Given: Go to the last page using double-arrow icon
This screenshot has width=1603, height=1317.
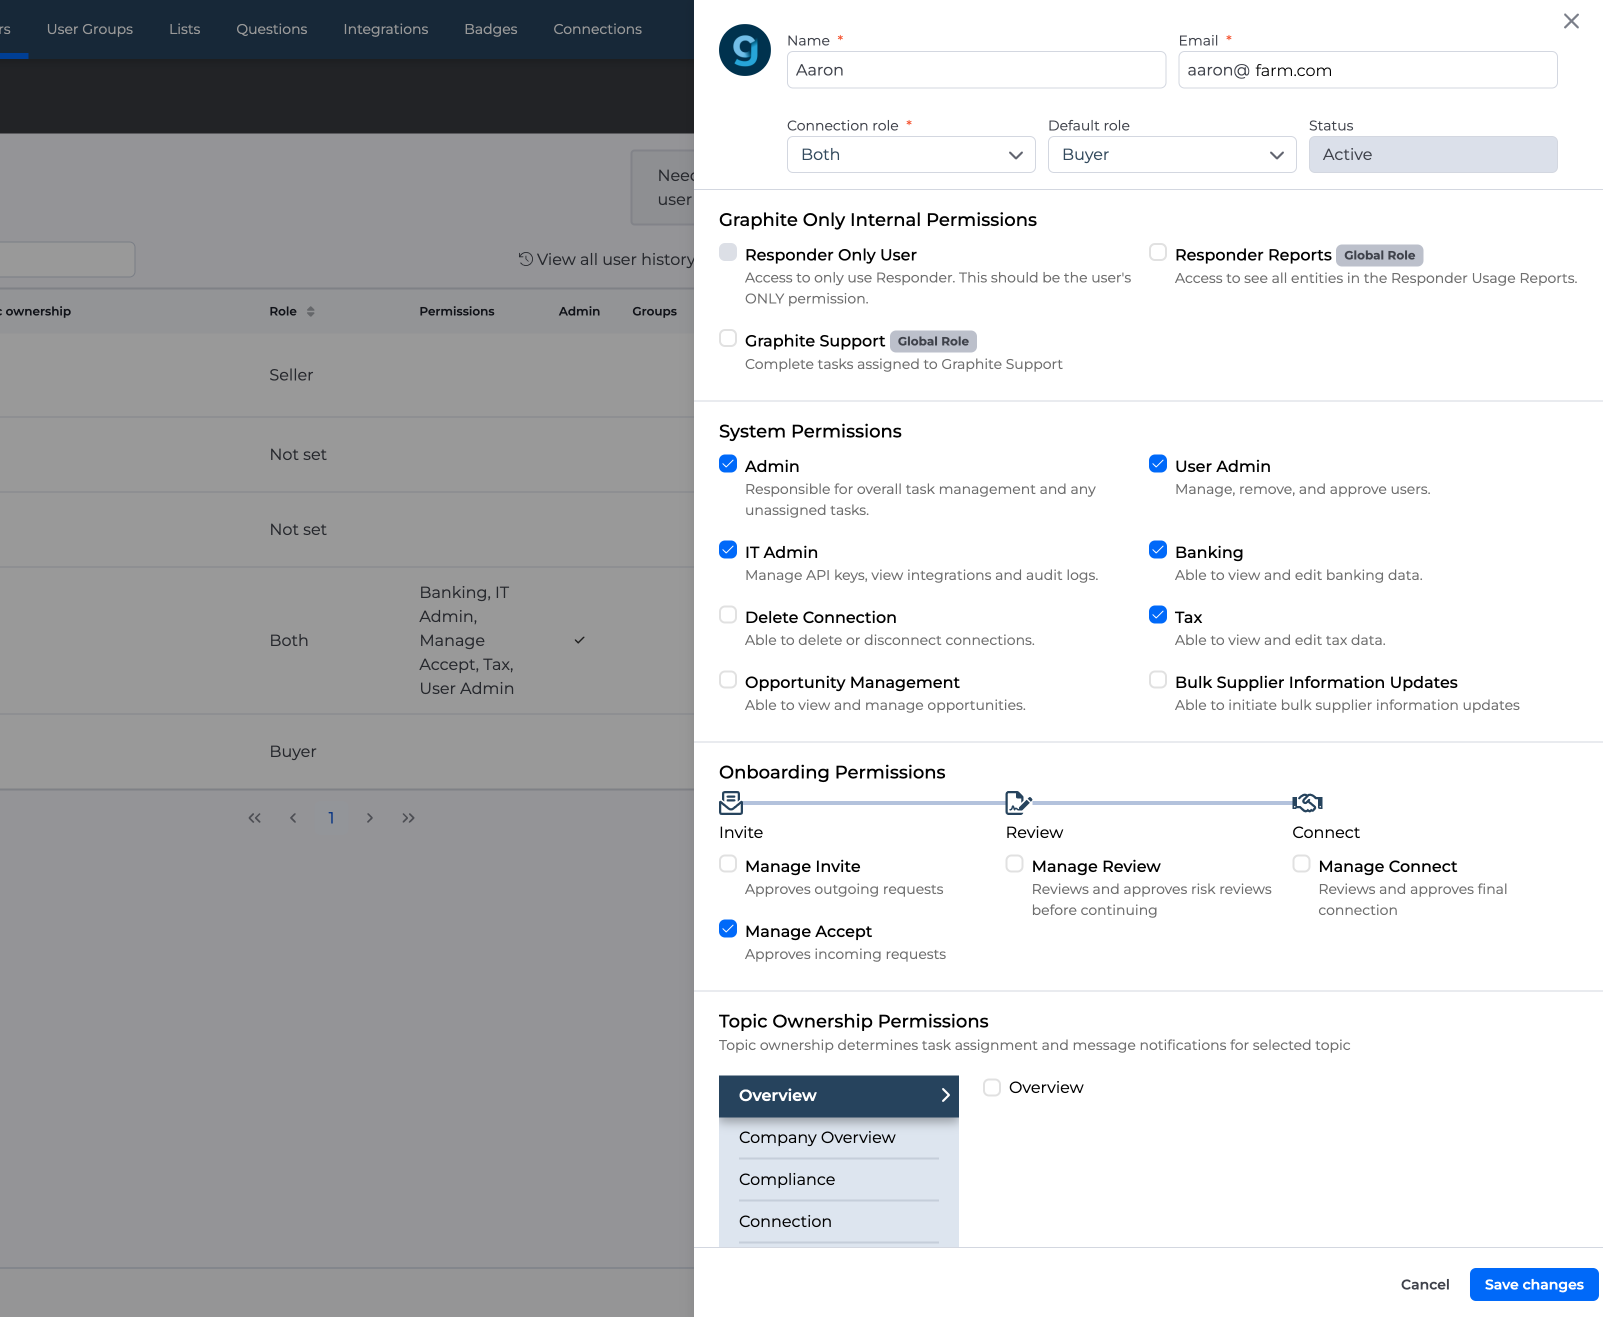Looking at the screenshot, I should (408, 817).
